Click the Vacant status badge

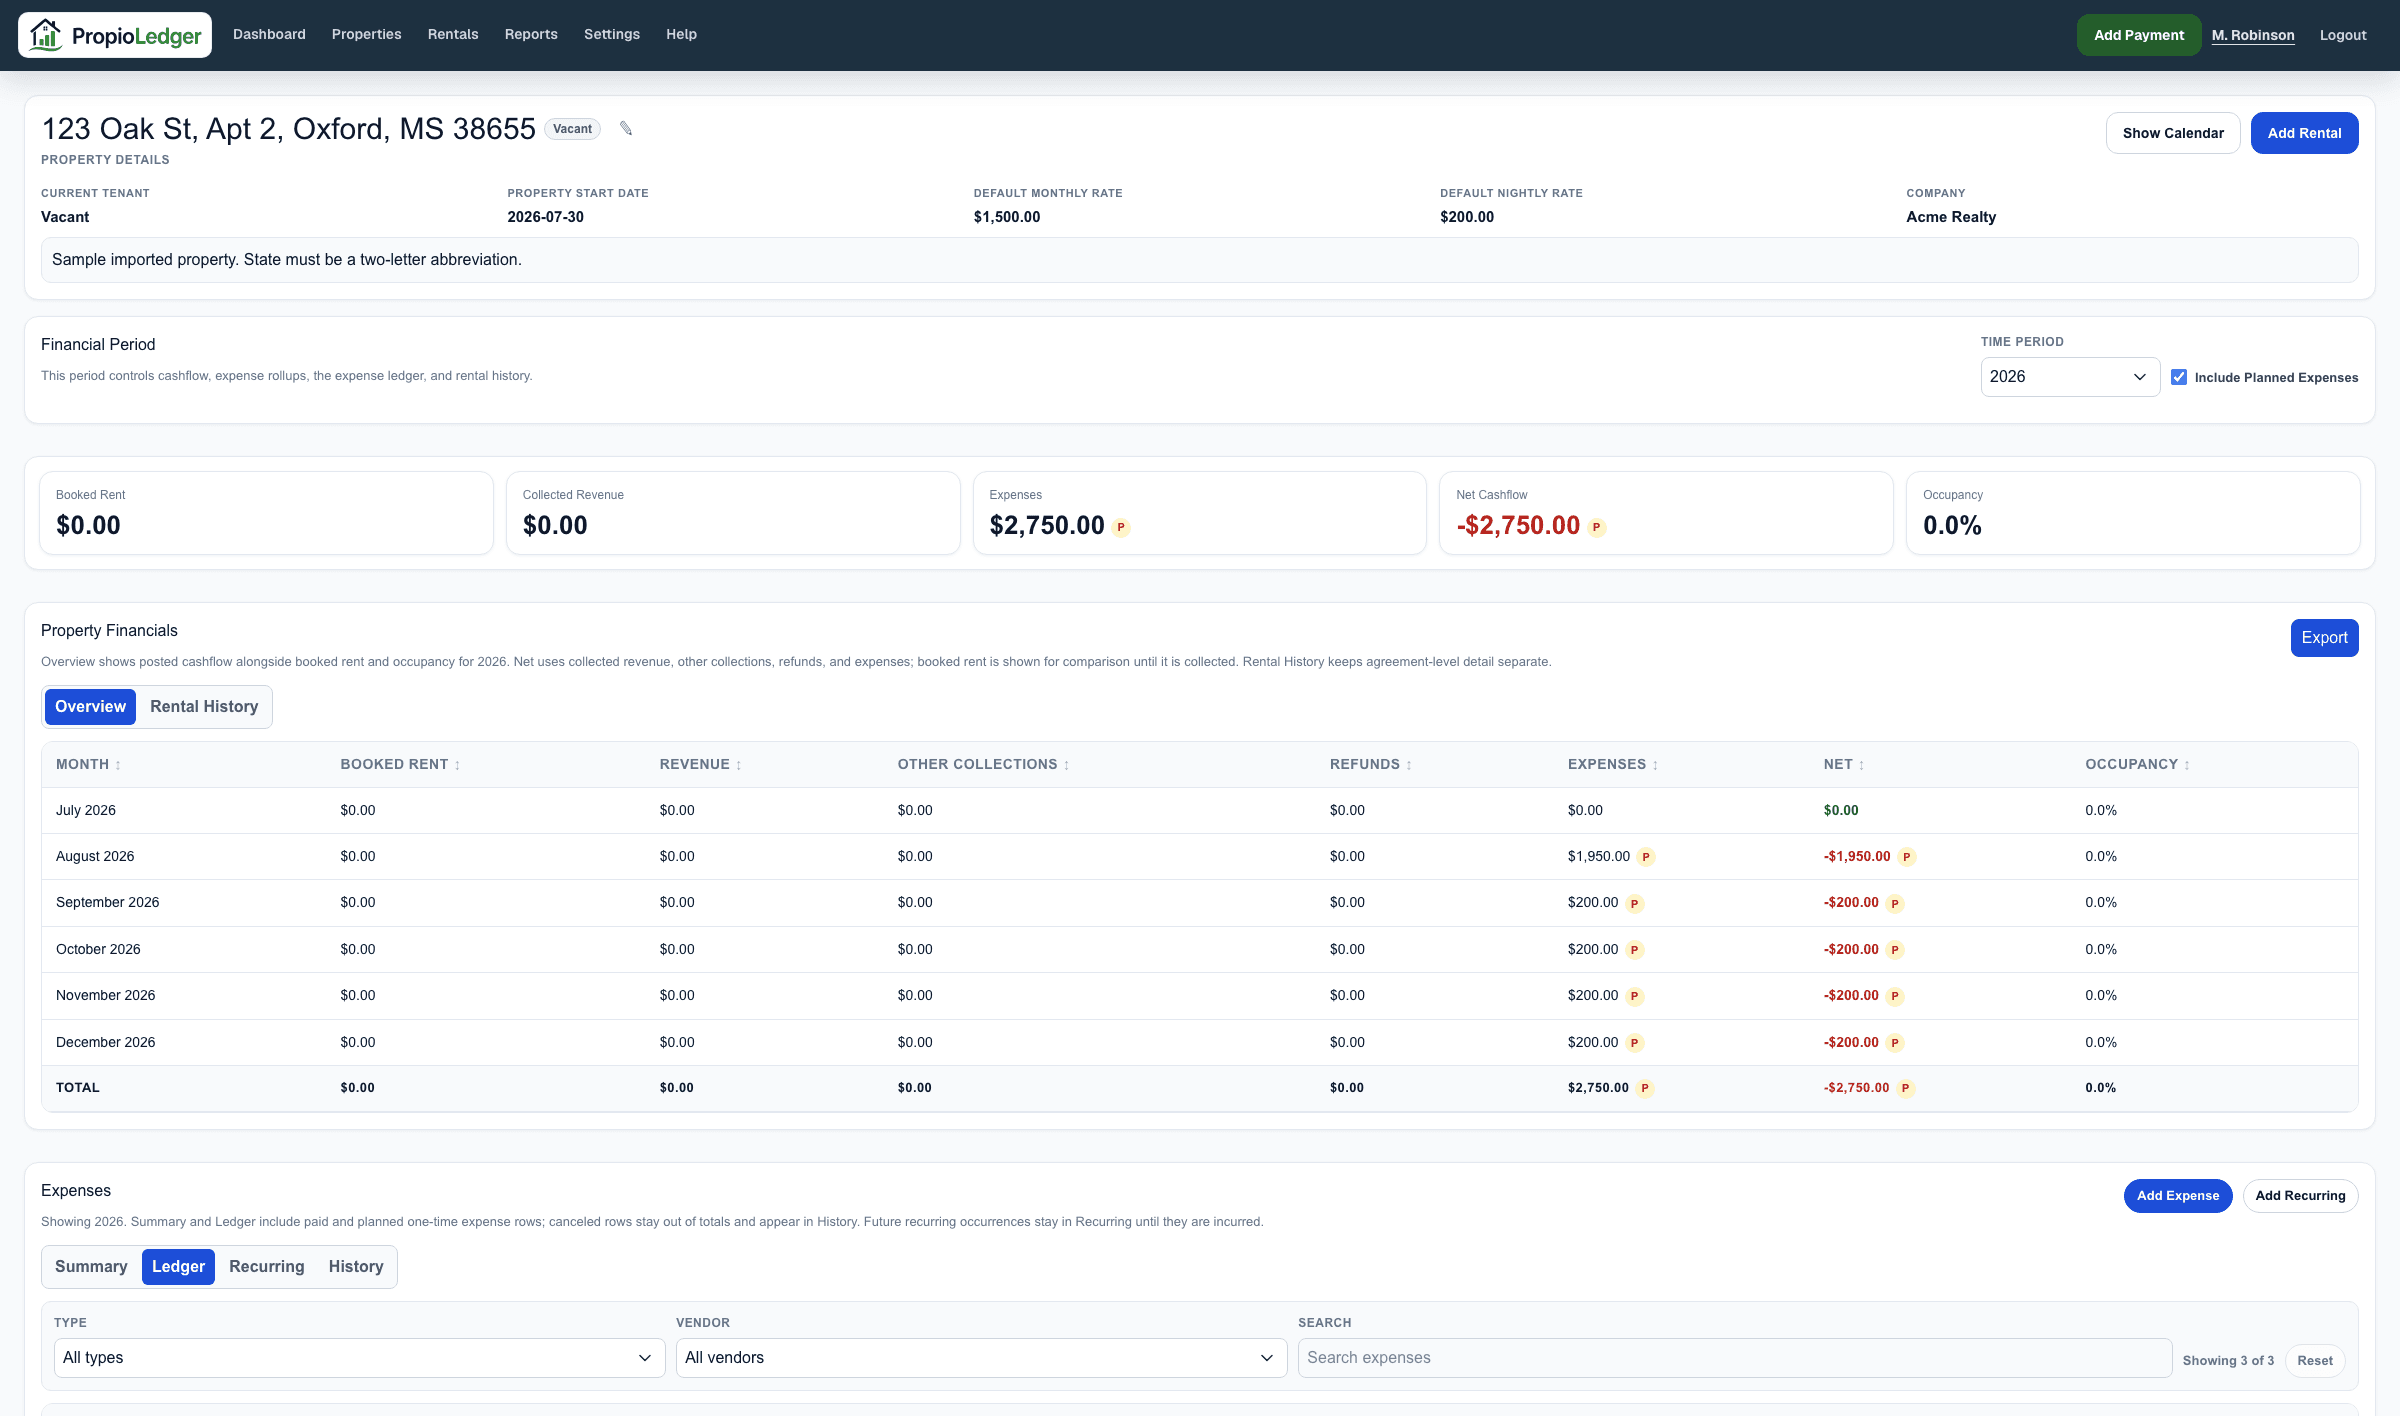coord(572,129)
